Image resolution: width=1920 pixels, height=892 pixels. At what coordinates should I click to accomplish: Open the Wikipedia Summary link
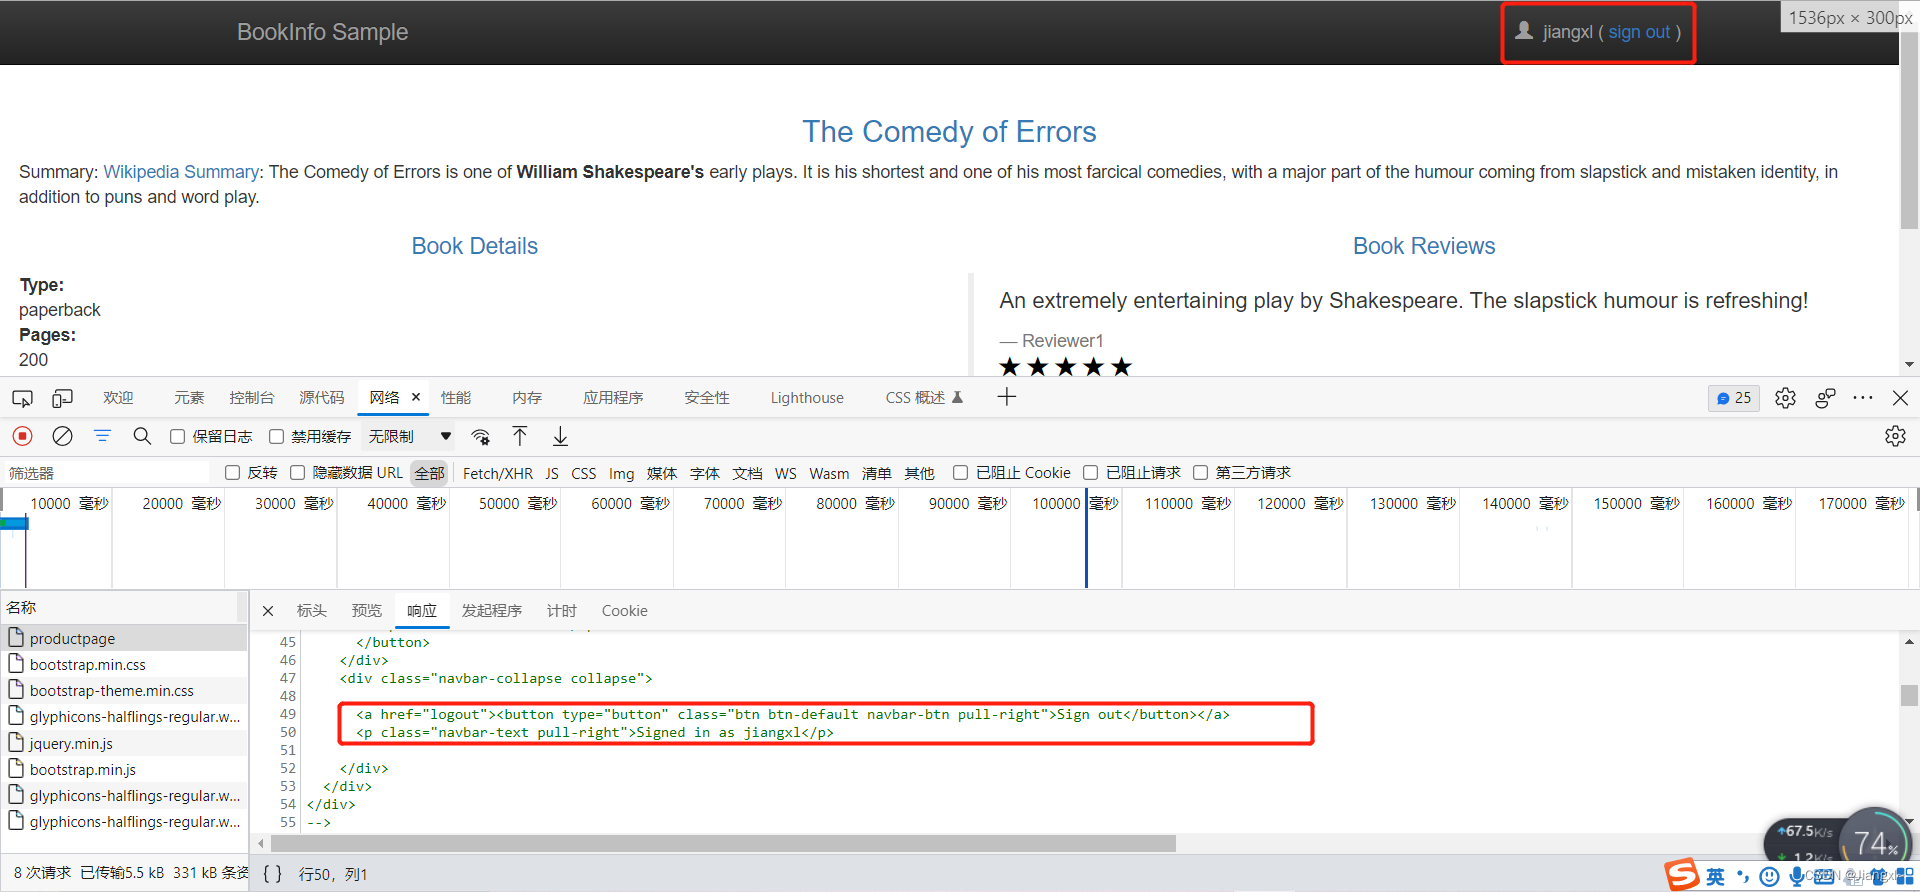(x=181, y=172)
